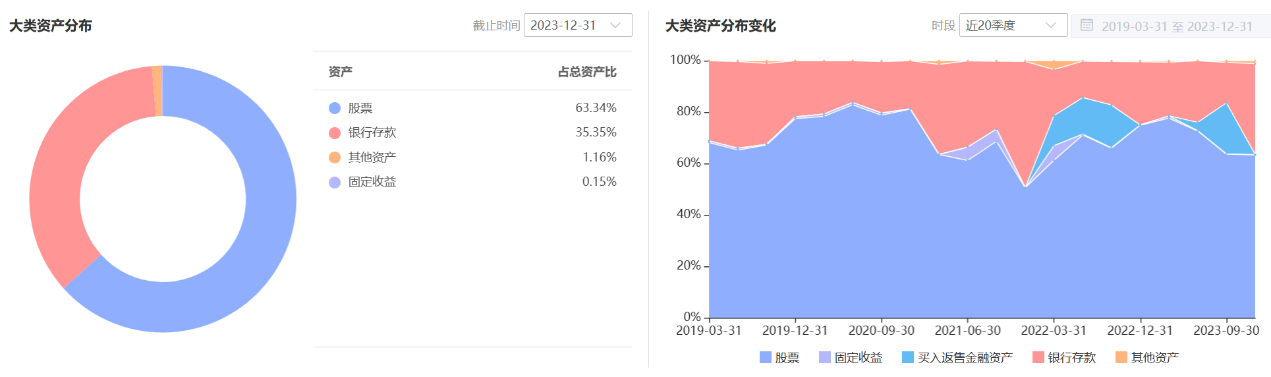Open the 截止时间 date dropdown 2023-12-31
This screenshot has width=1271, height=377.
(578, 25)
